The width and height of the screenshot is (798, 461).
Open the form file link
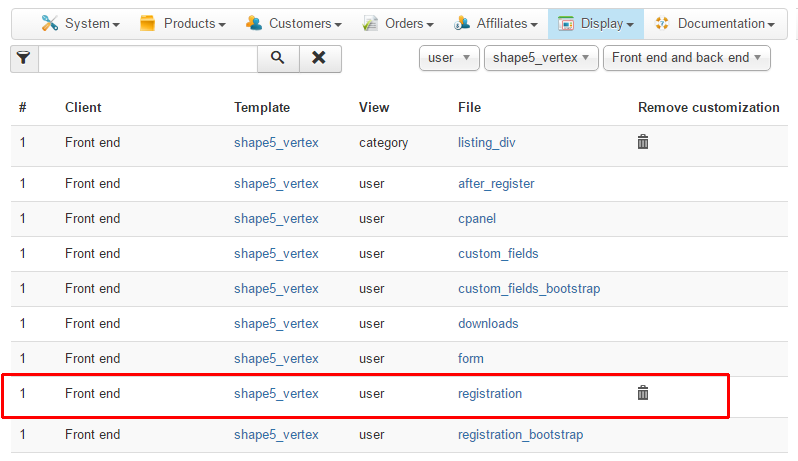471,359
